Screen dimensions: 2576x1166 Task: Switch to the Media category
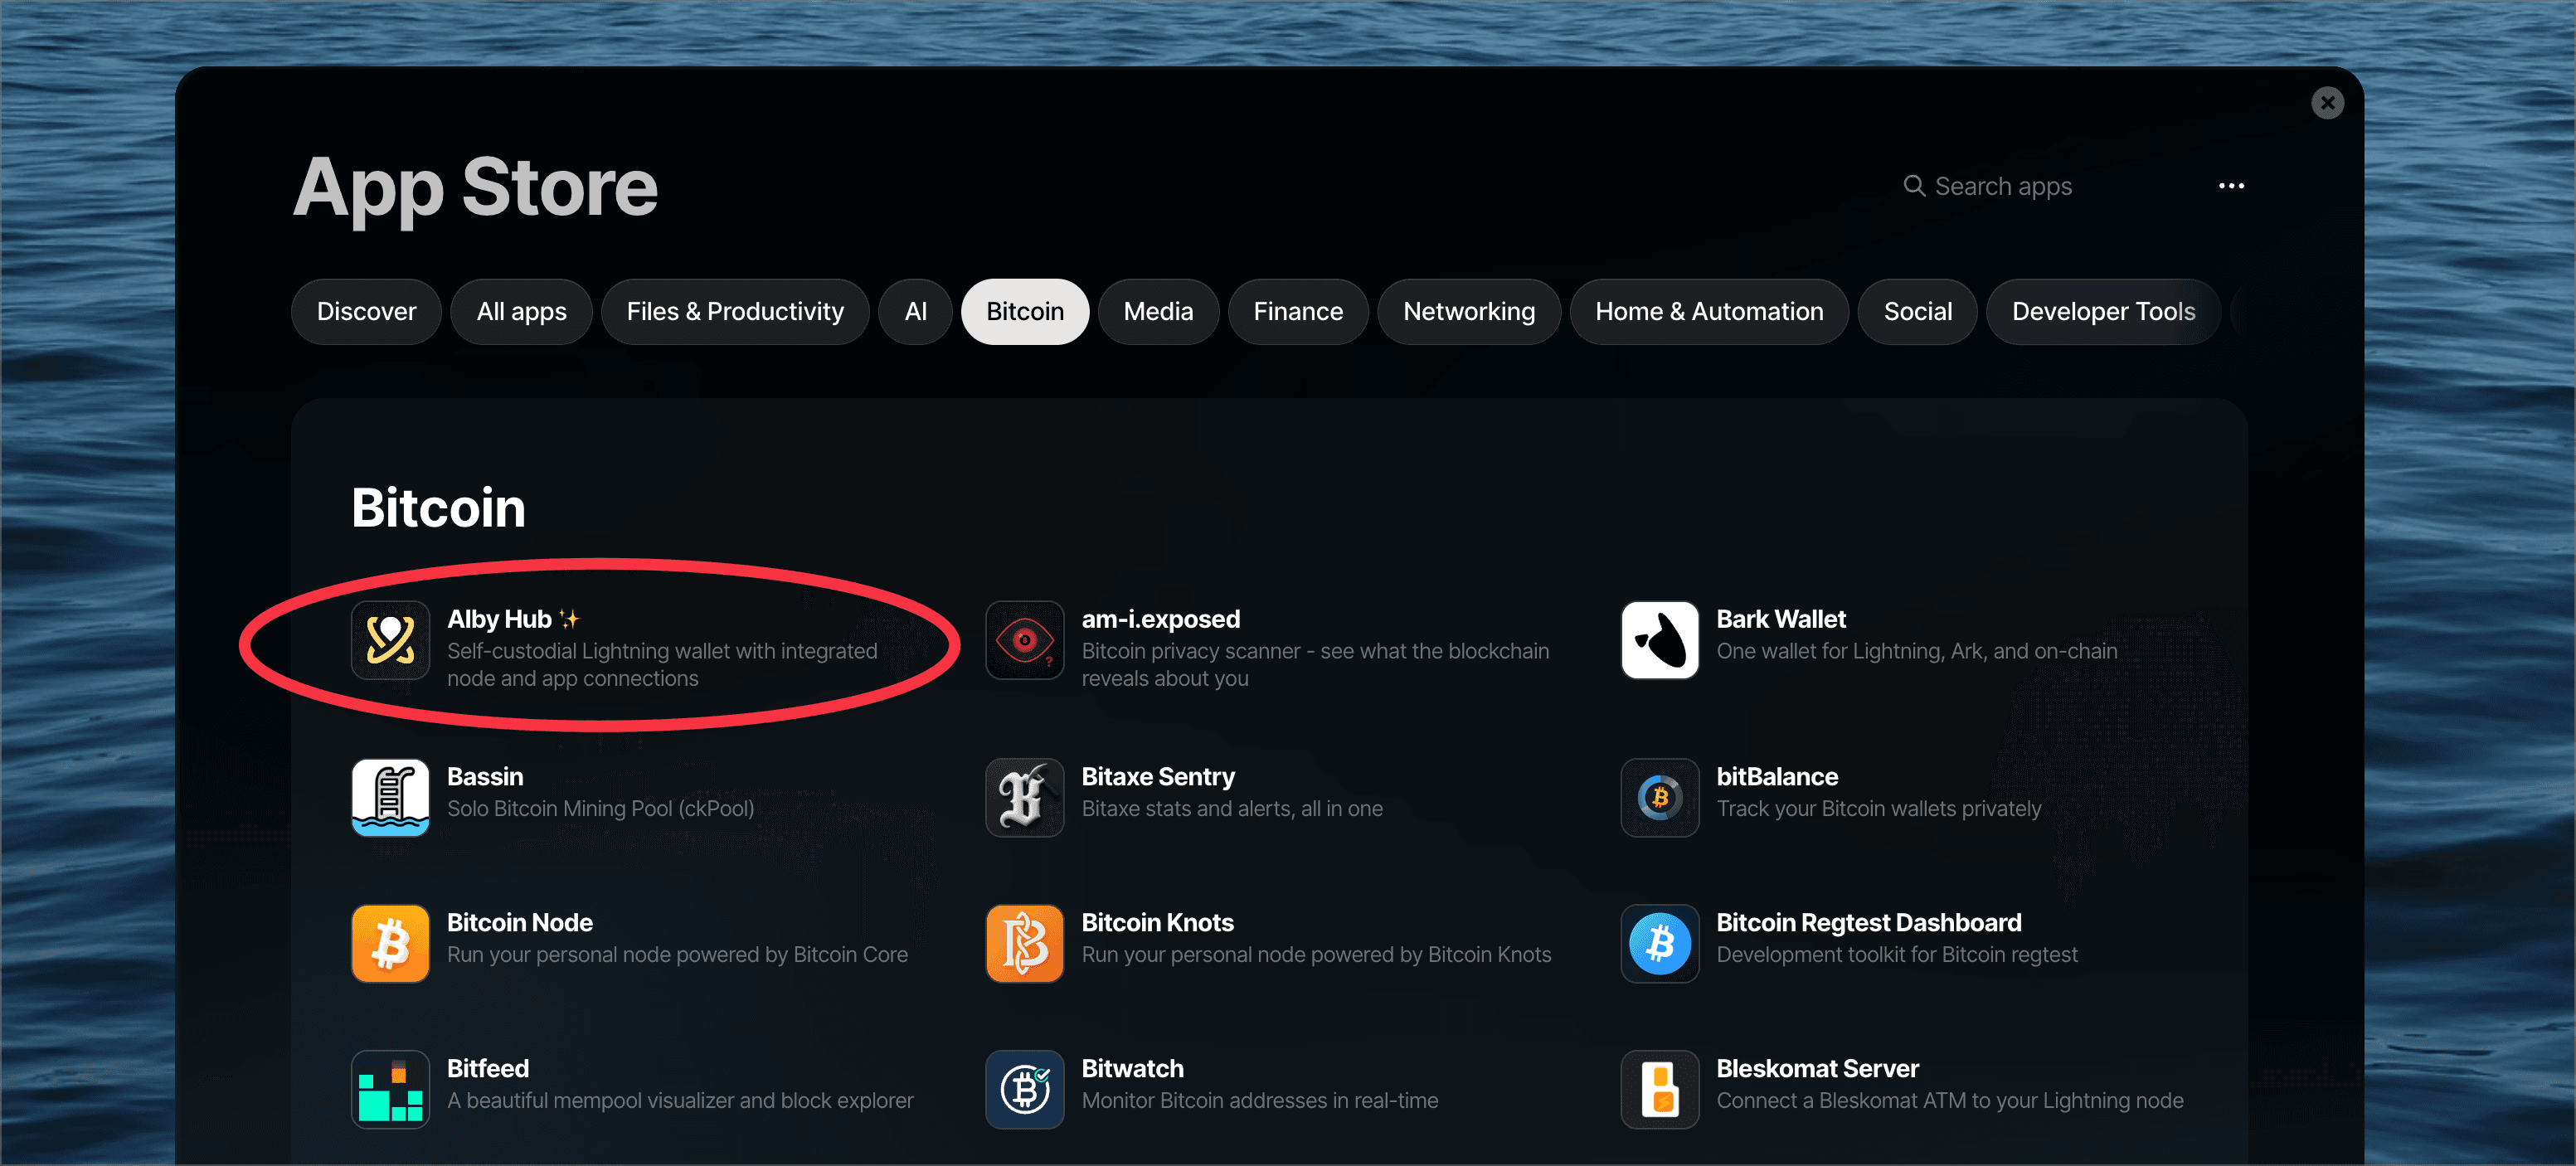(1158, 312)
